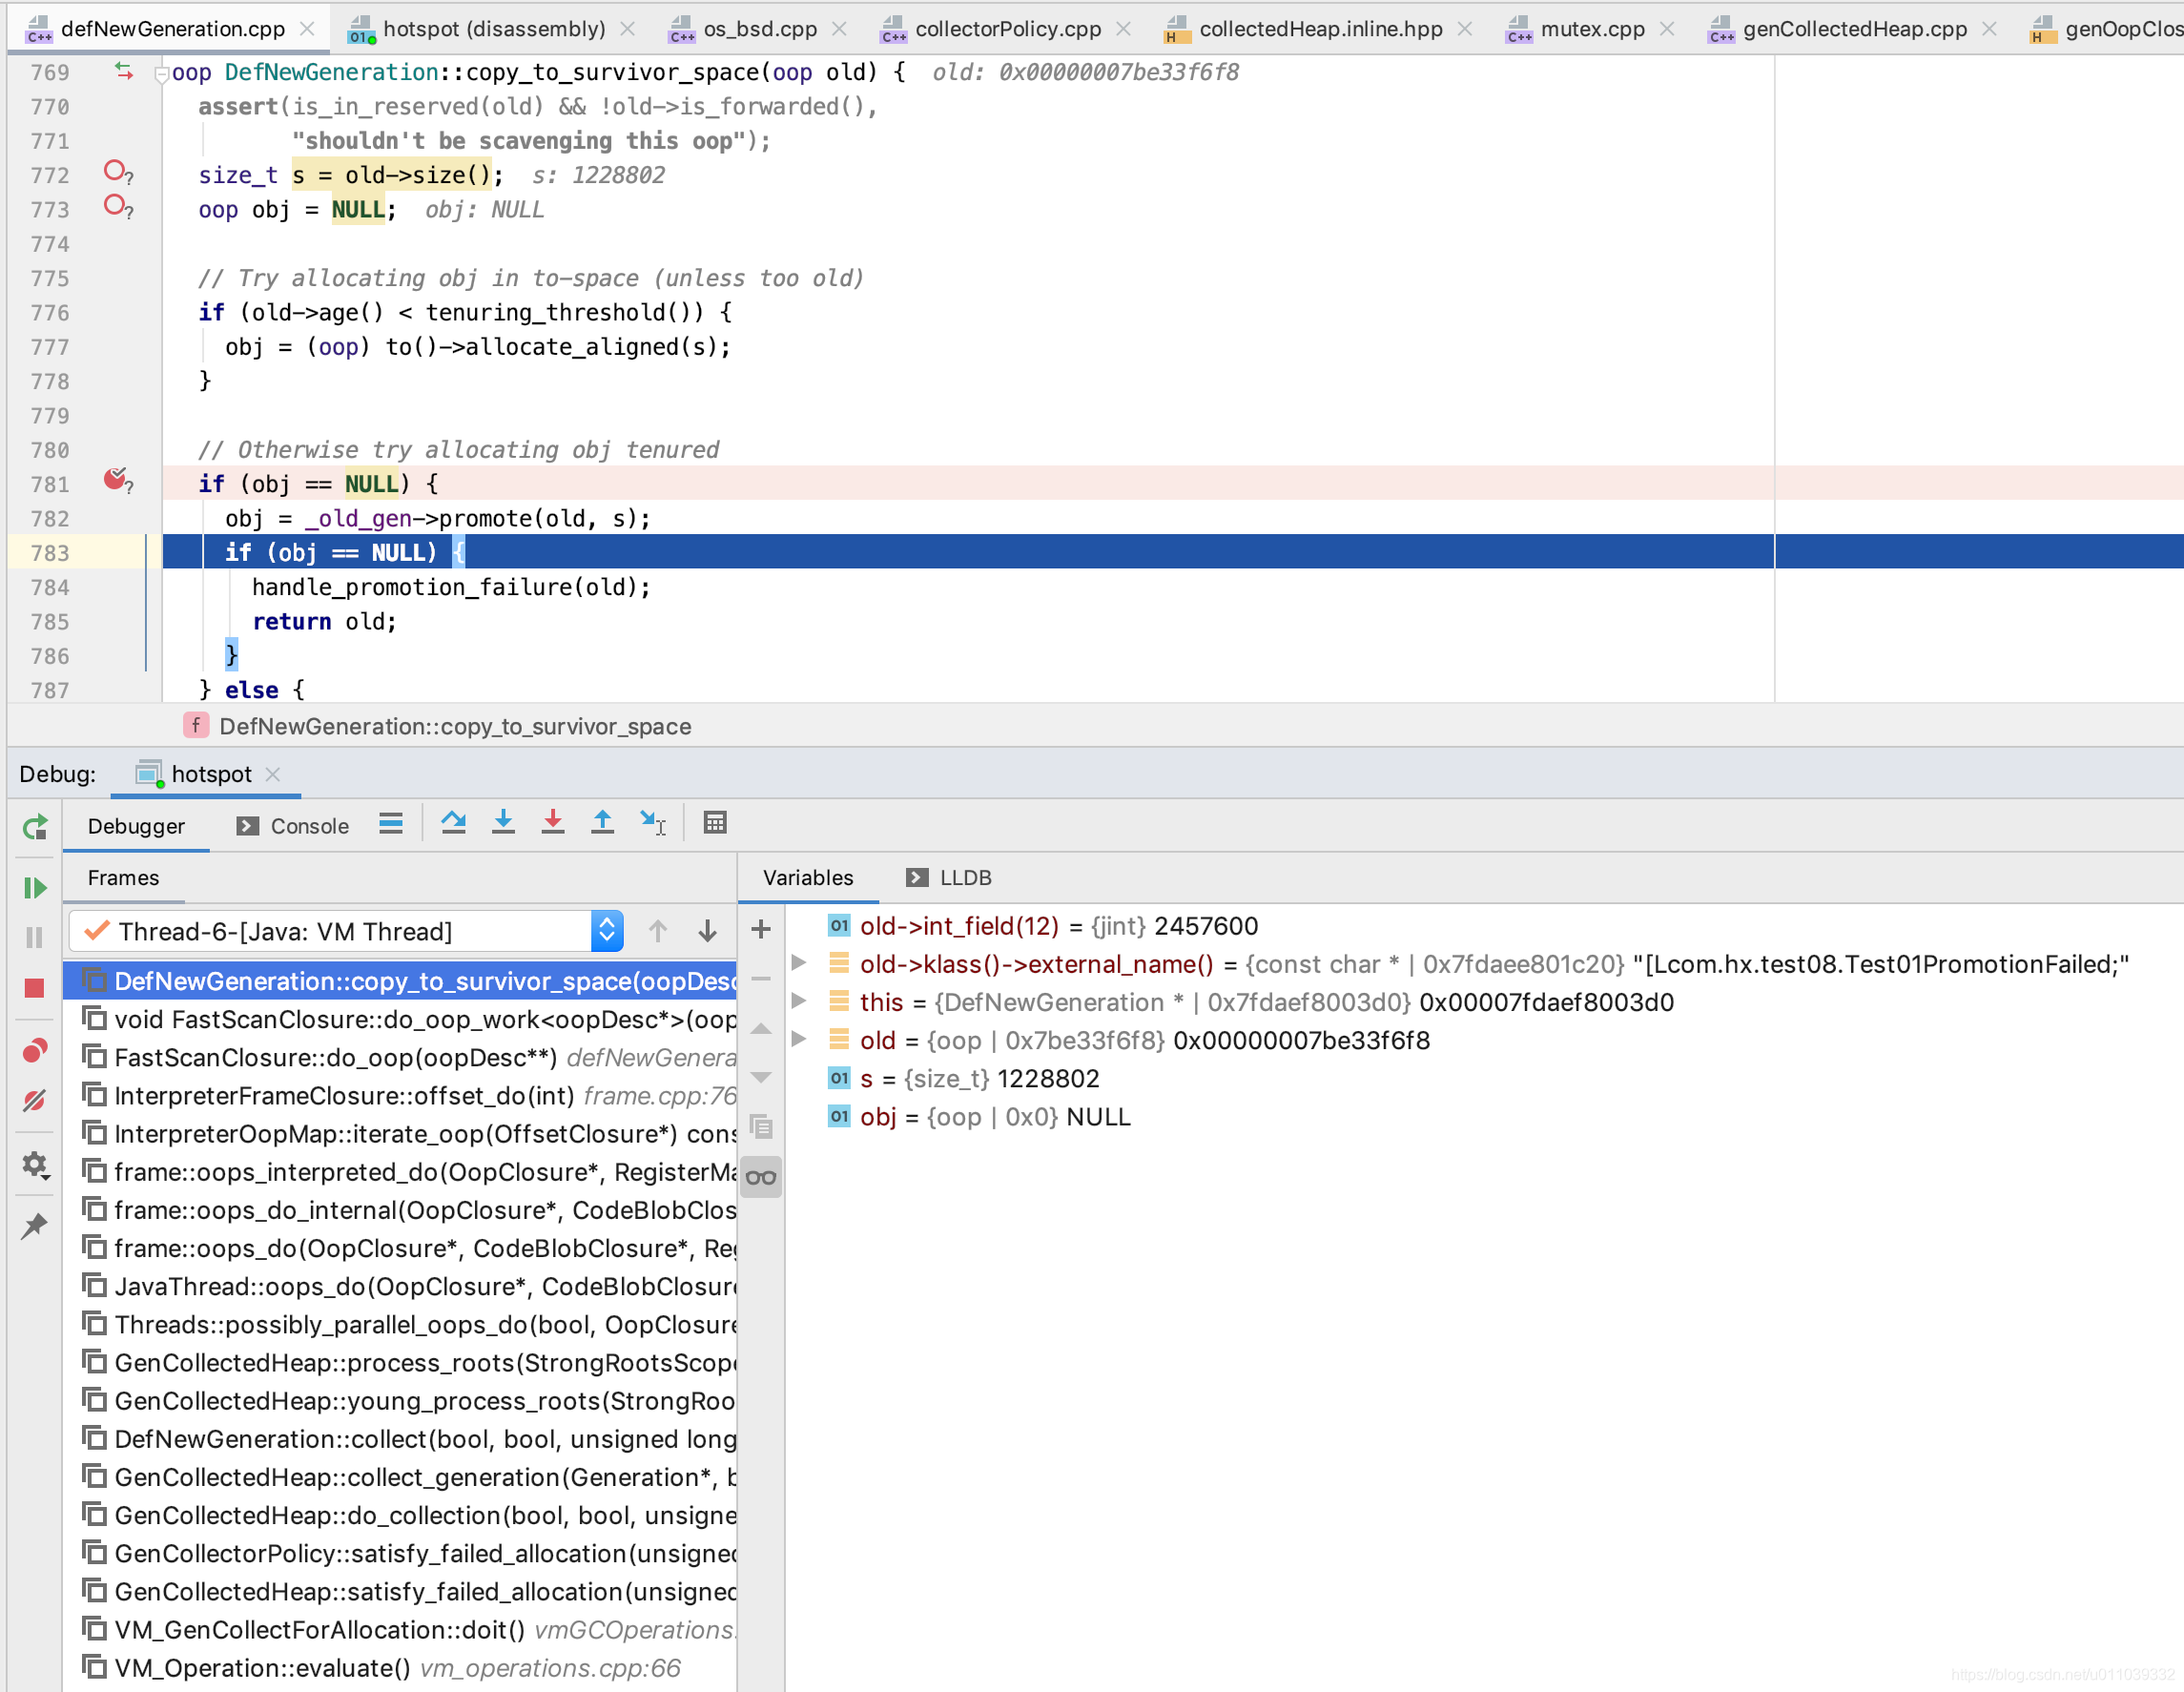Click the View Breakpoints icon

pyautogui.click(x=34, y=1050)
